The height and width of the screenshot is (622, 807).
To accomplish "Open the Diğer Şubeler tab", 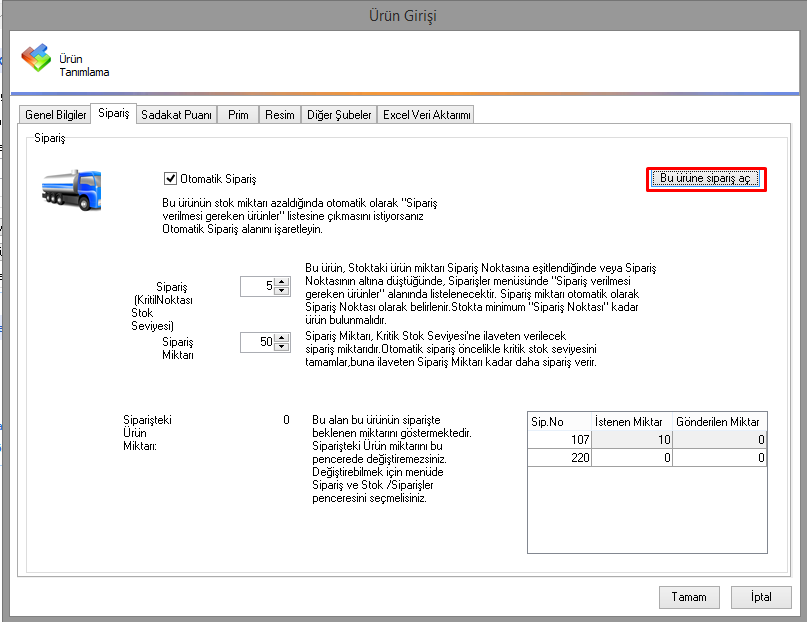I will [x=340, y=115].
